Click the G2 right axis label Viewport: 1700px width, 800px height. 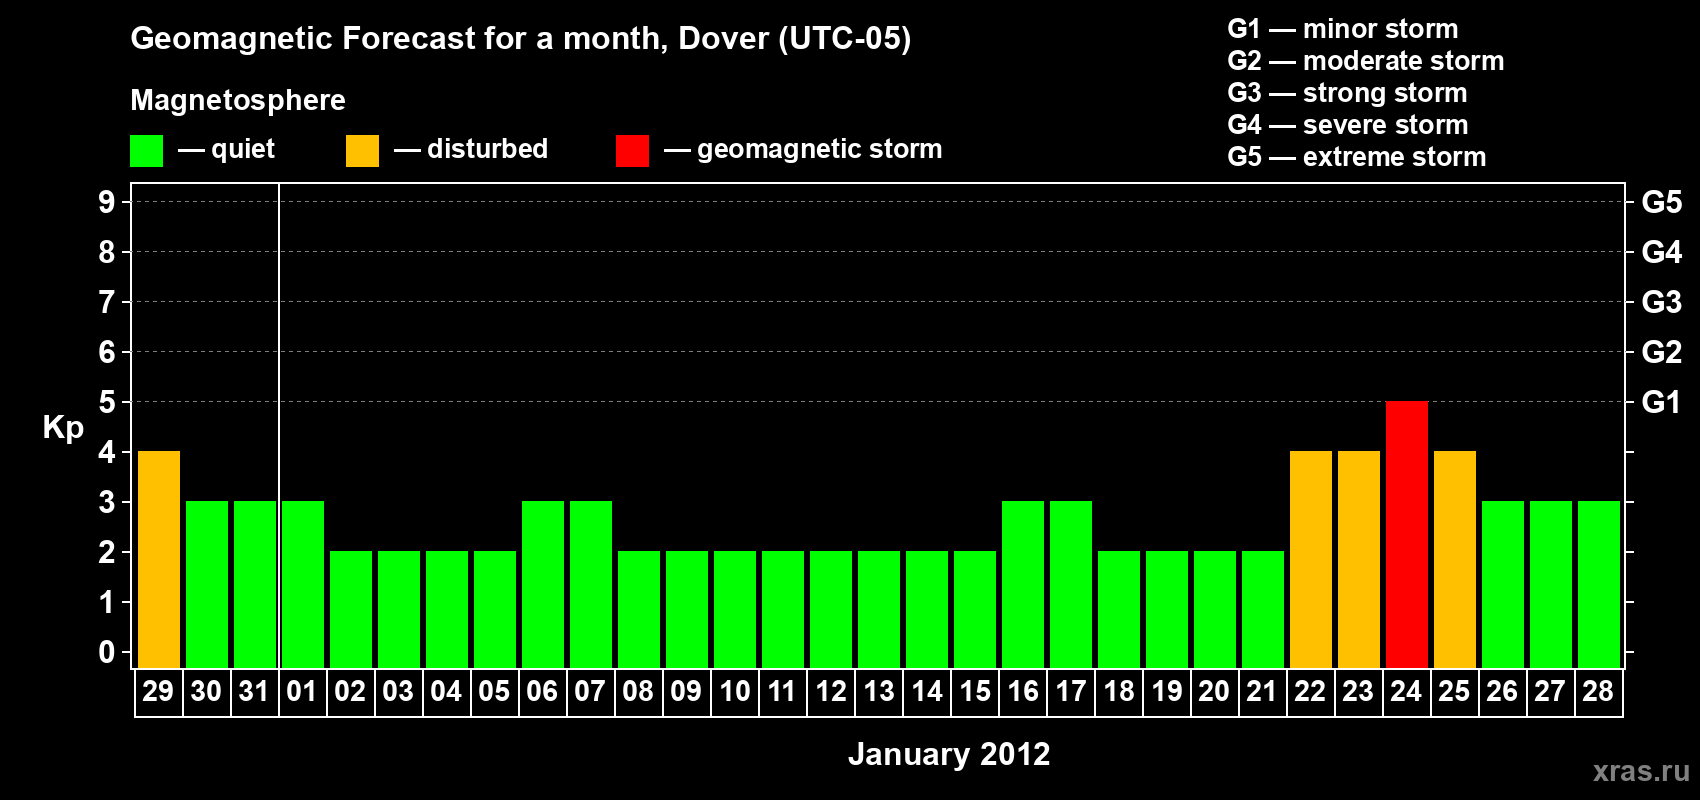click(1661, 352)
